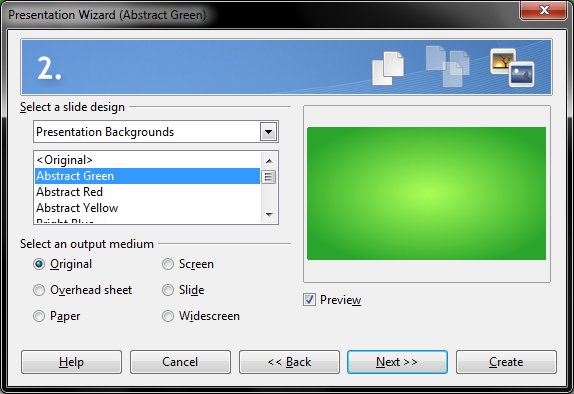Click the Create button

coord(506,362)
